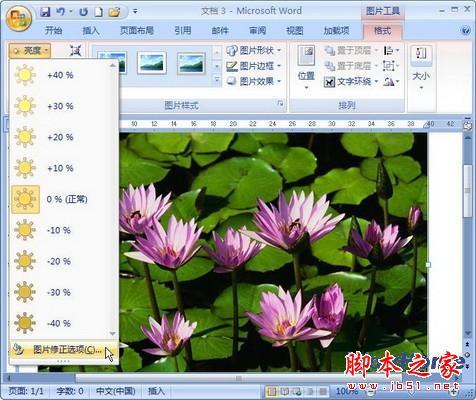Choose -20 % brightness
This screenshot has width=476, height=400.
tap(64, 261)
